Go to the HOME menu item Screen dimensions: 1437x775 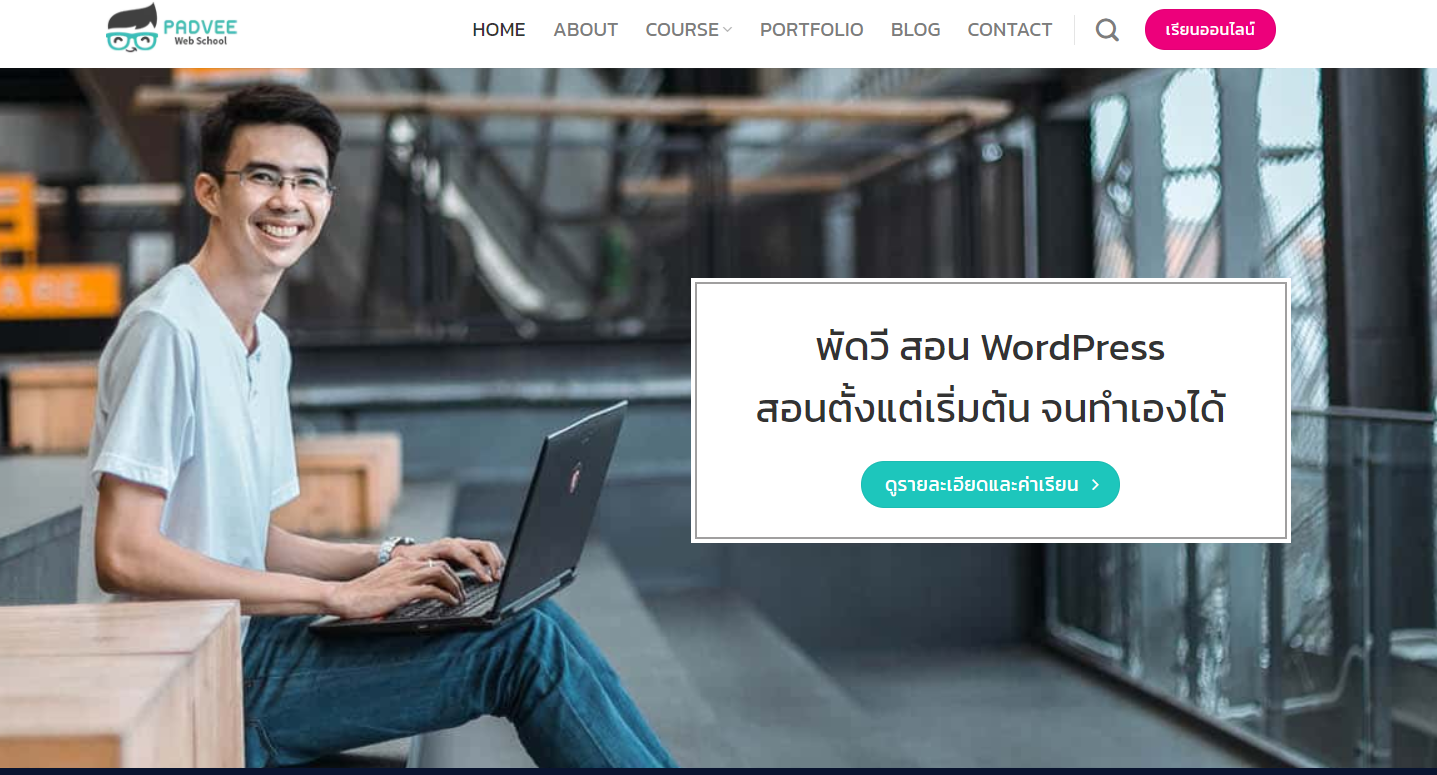(x=499, y=30)
